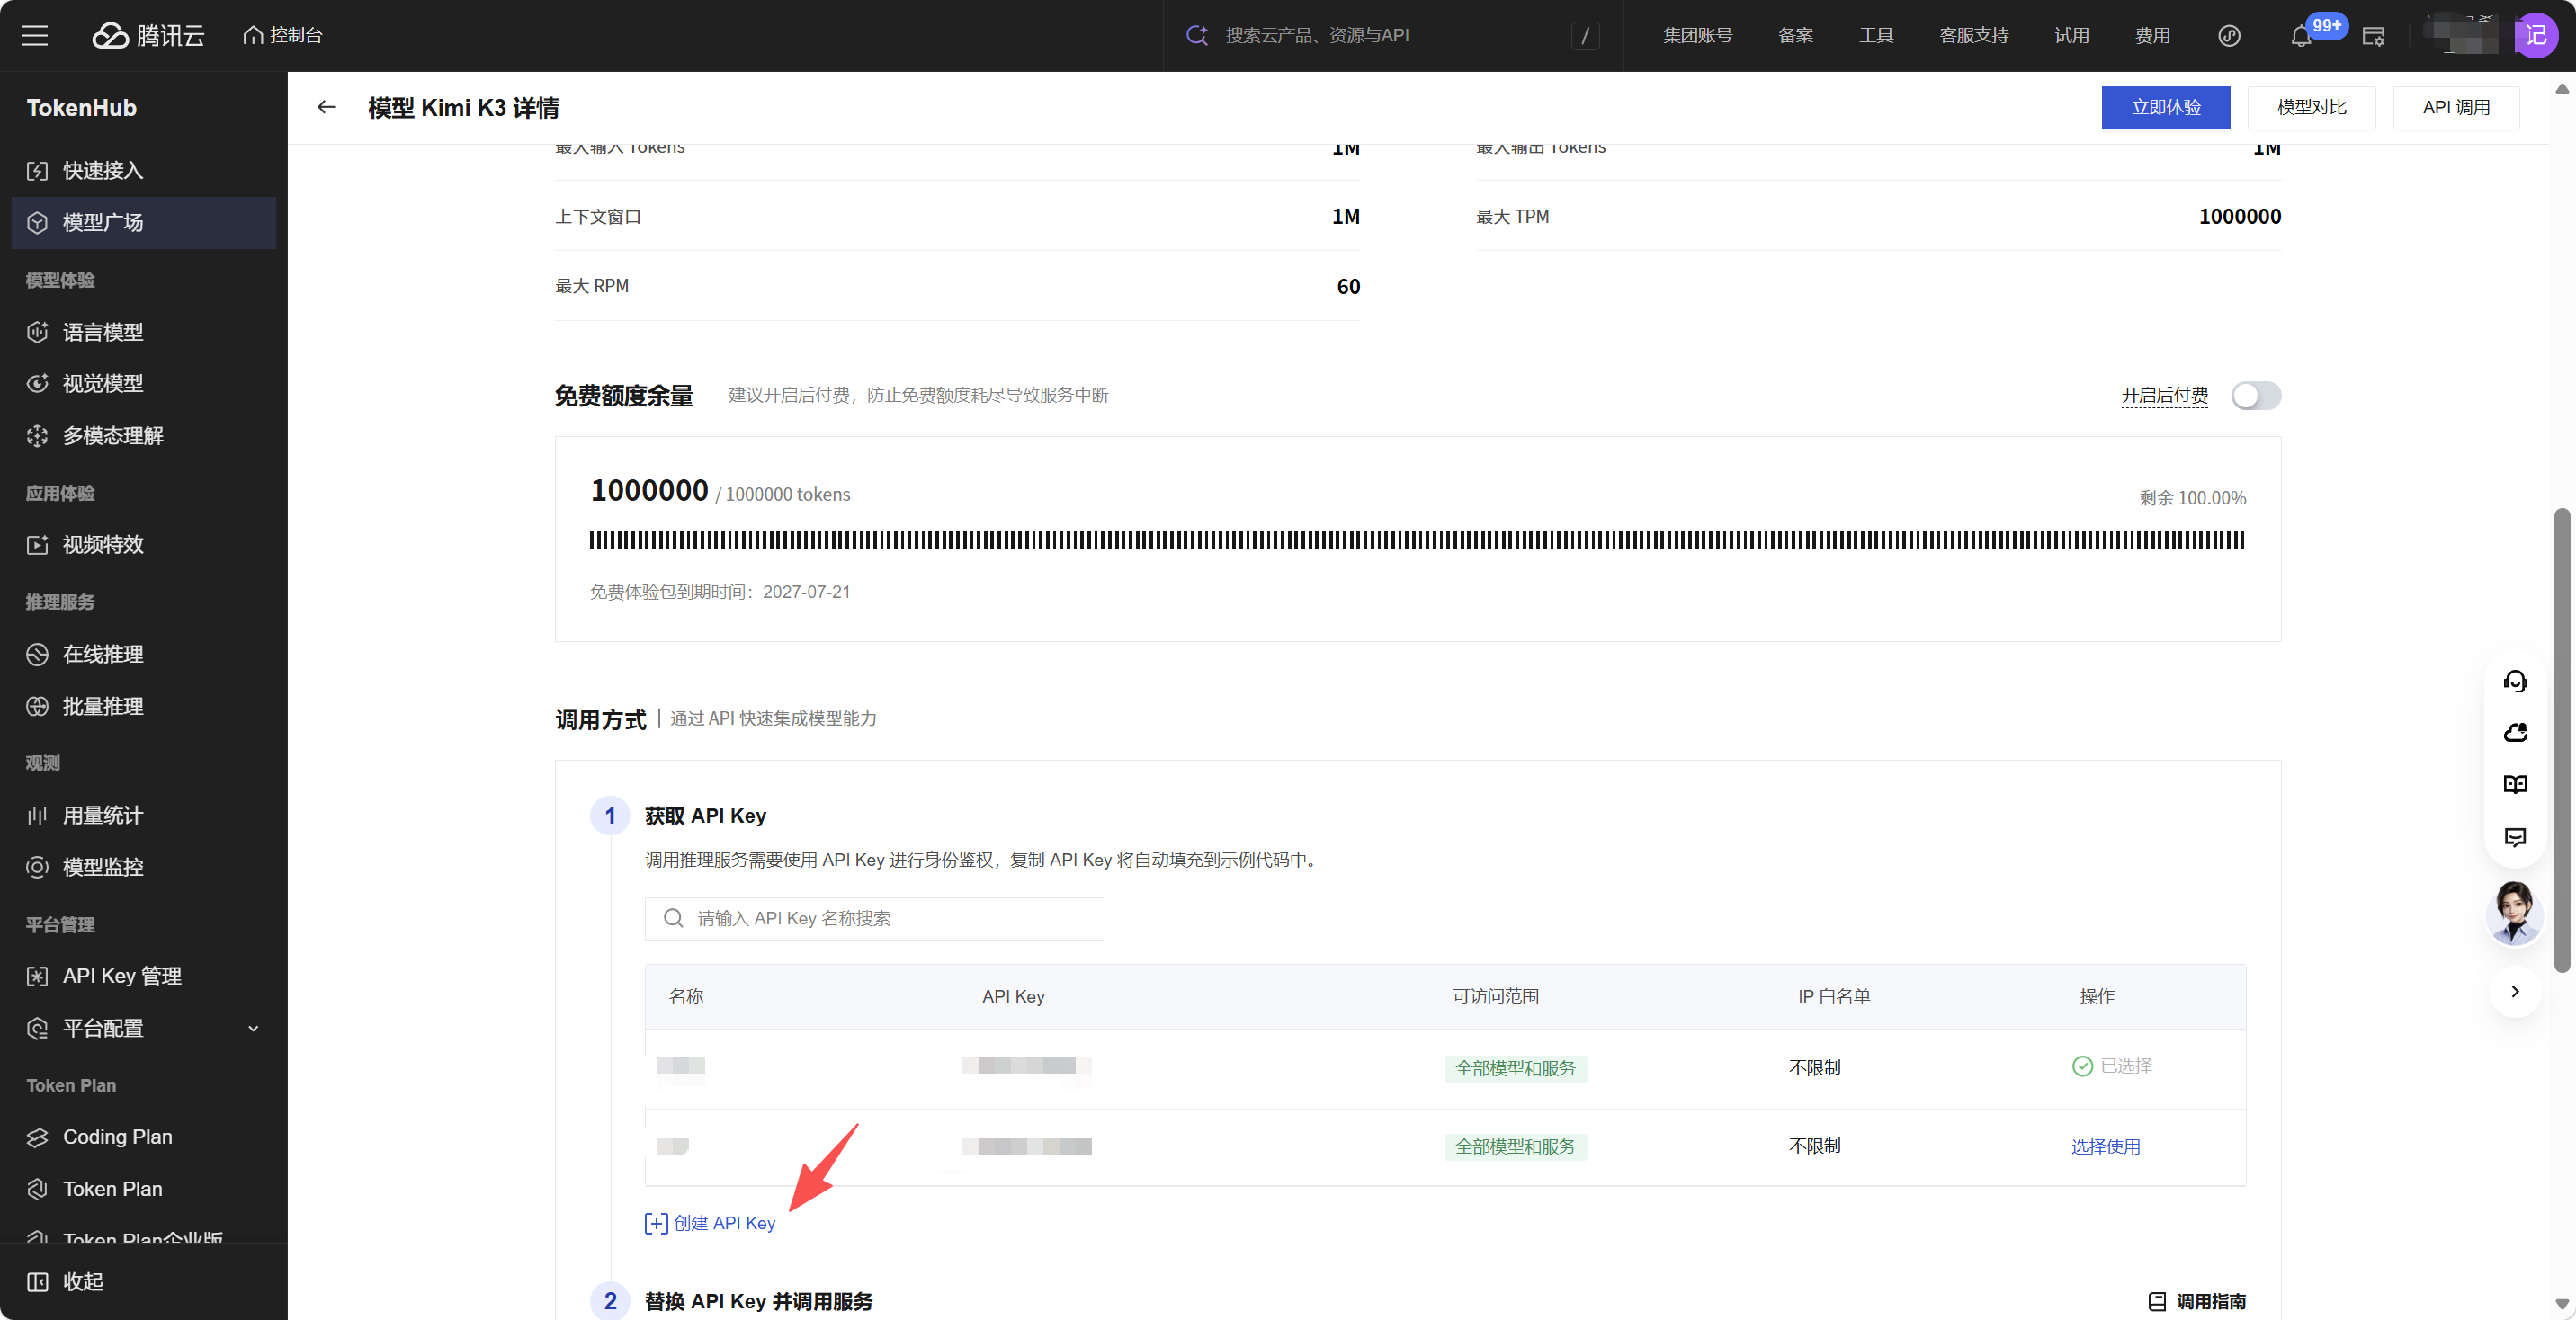Click the feedback message floating icon
The width and height of the screenshot is (2576, 1320).
click(2515, 837)
